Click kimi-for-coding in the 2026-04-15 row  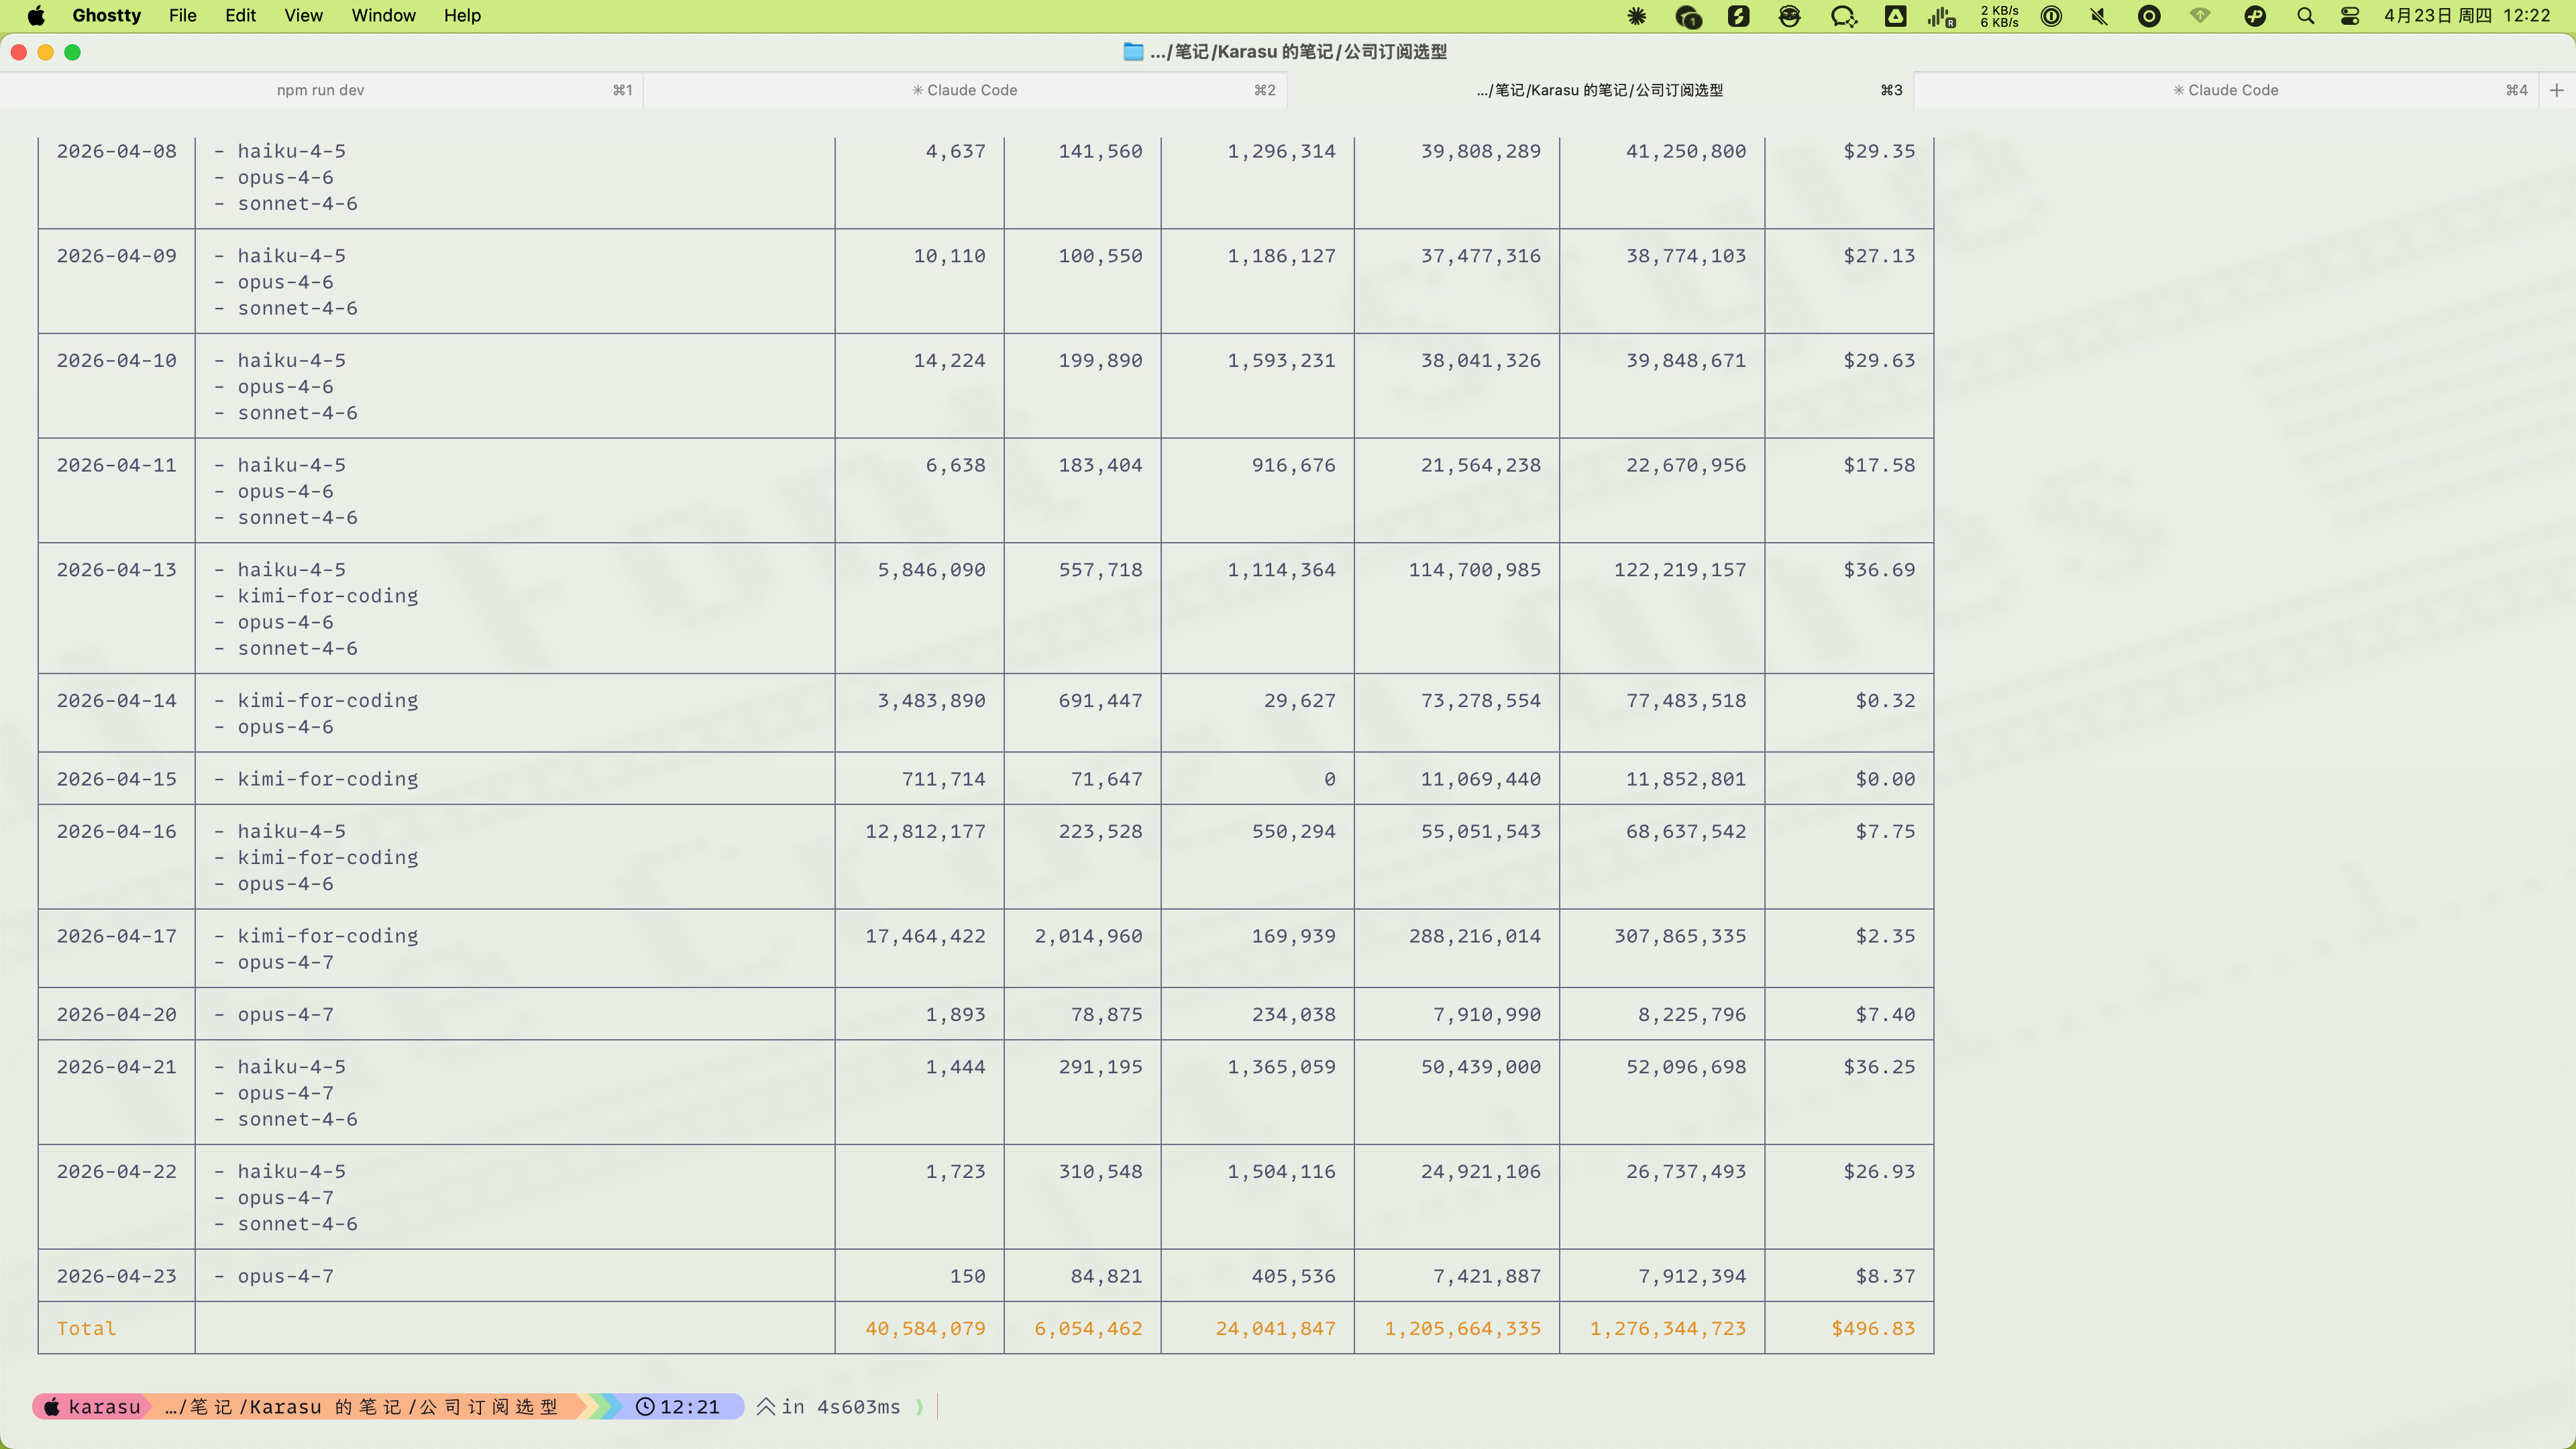328,779
